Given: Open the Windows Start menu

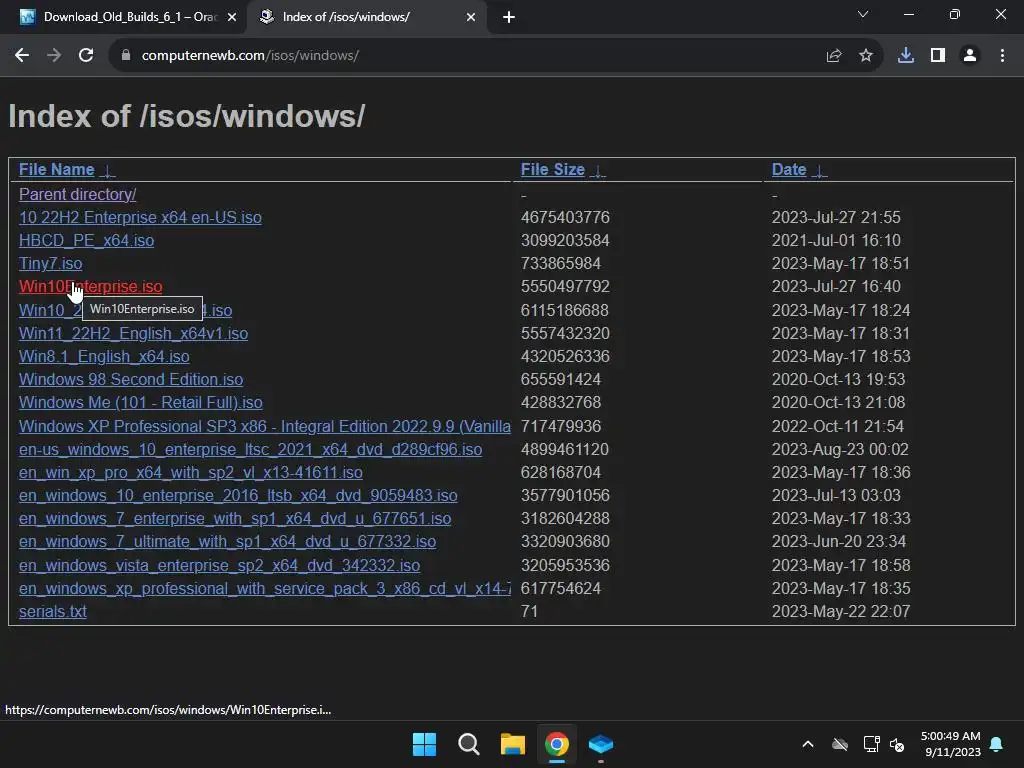Looking at the screenshot, I should 424,744.
